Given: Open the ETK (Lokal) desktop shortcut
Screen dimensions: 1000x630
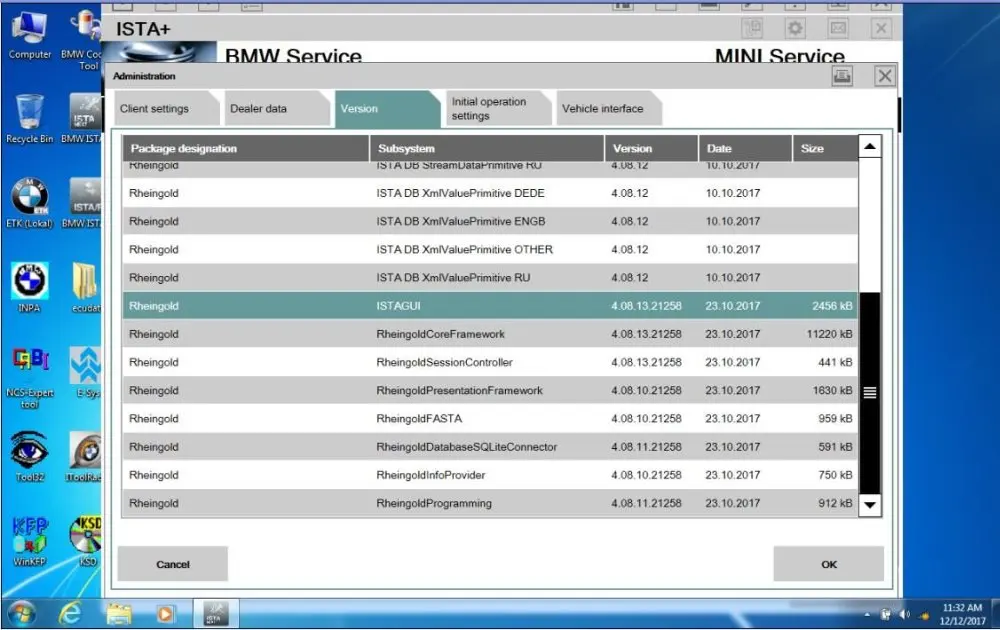Looking at the screenshot, I should tap(28, 205).
